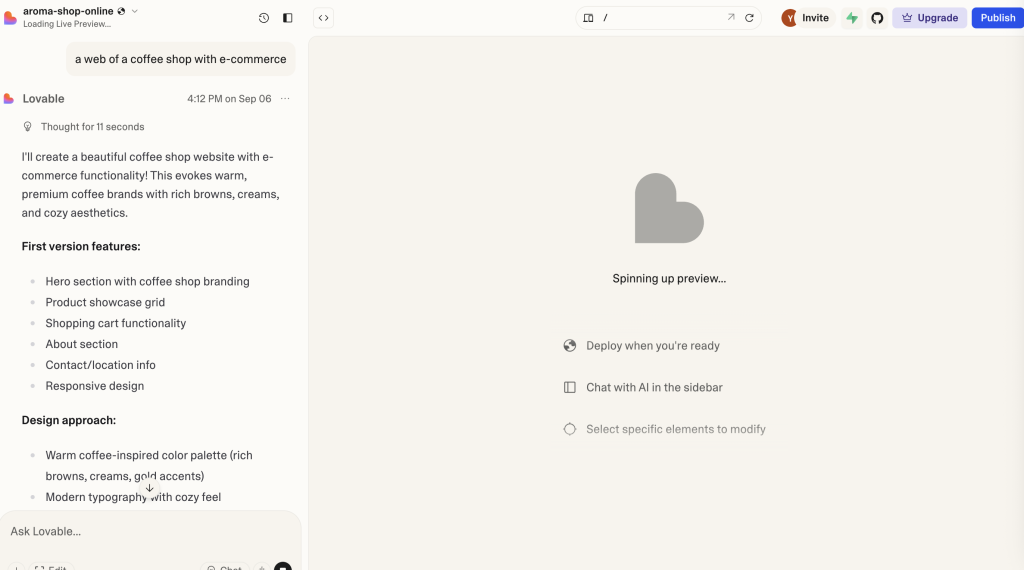Toggle the chat sidebar panel icon
This screenshot has width=1024, height=570.
287,18
